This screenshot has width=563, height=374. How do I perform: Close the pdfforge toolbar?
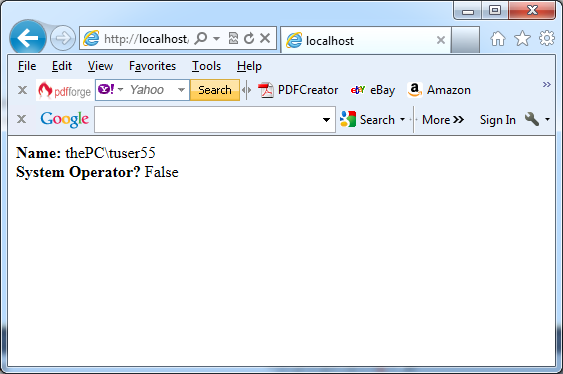(x=22, y=90)
